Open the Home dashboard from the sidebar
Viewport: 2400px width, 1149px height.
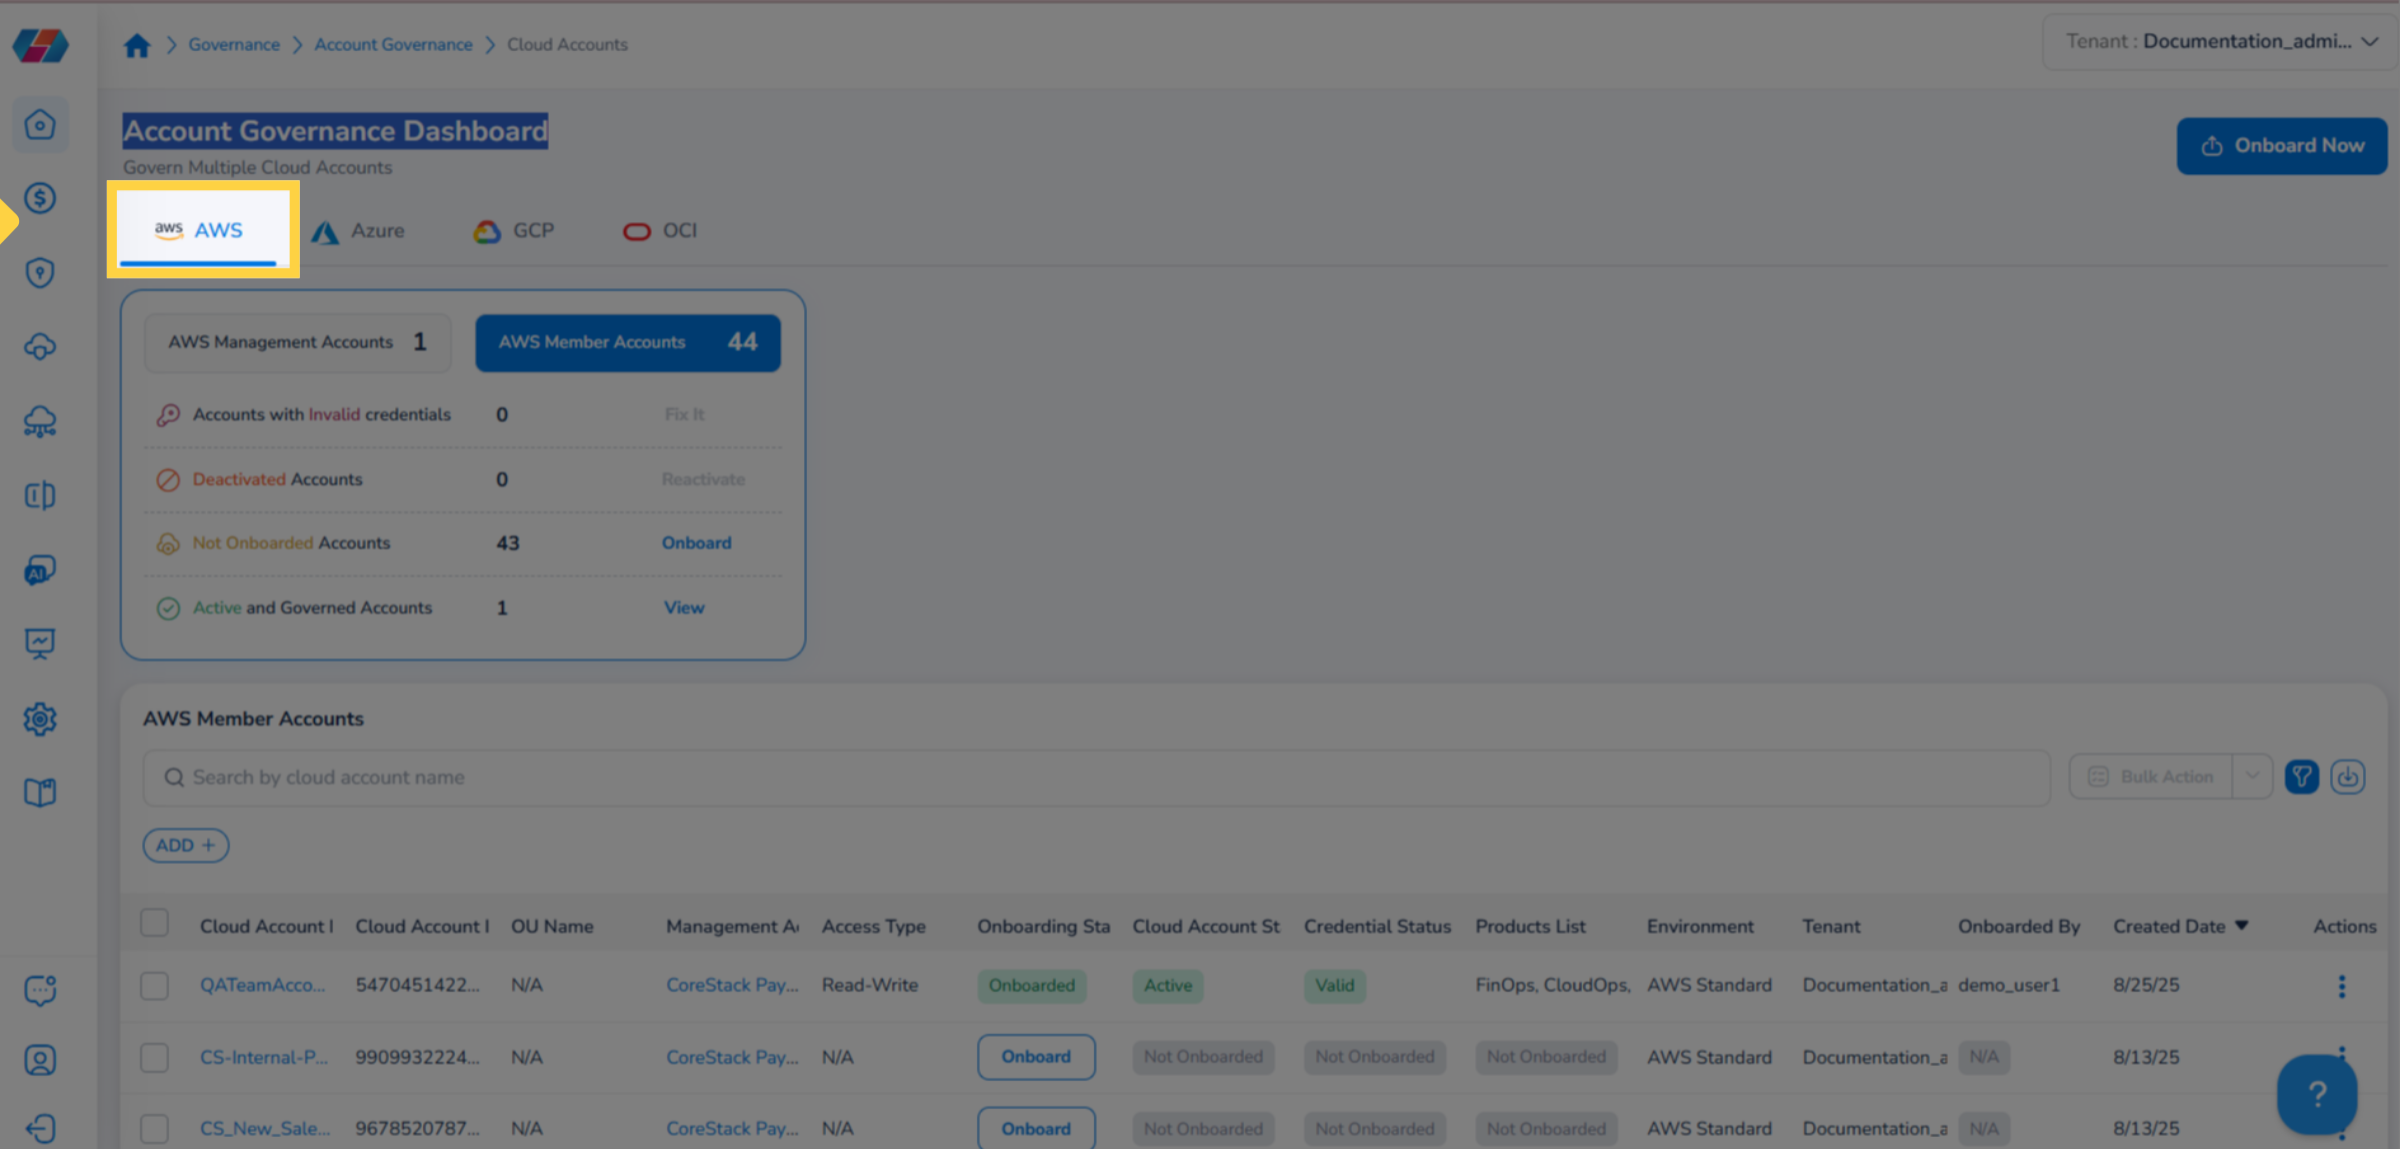(40, 124)
